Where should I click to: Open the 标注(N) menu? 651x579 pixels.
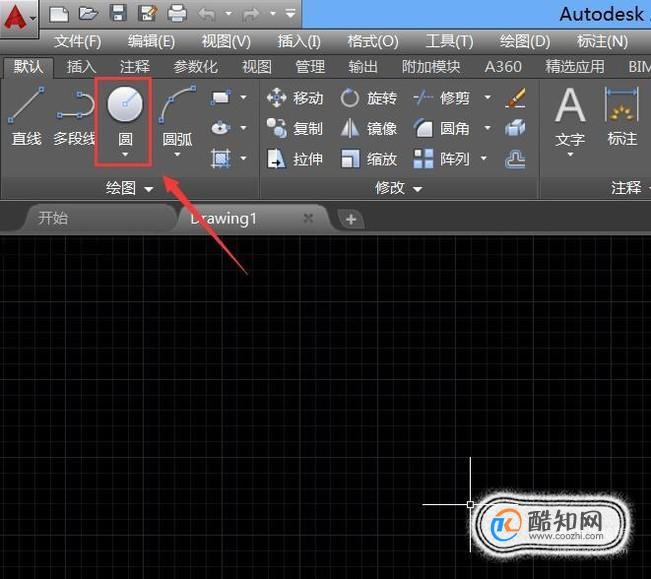(x=602, y=41)
